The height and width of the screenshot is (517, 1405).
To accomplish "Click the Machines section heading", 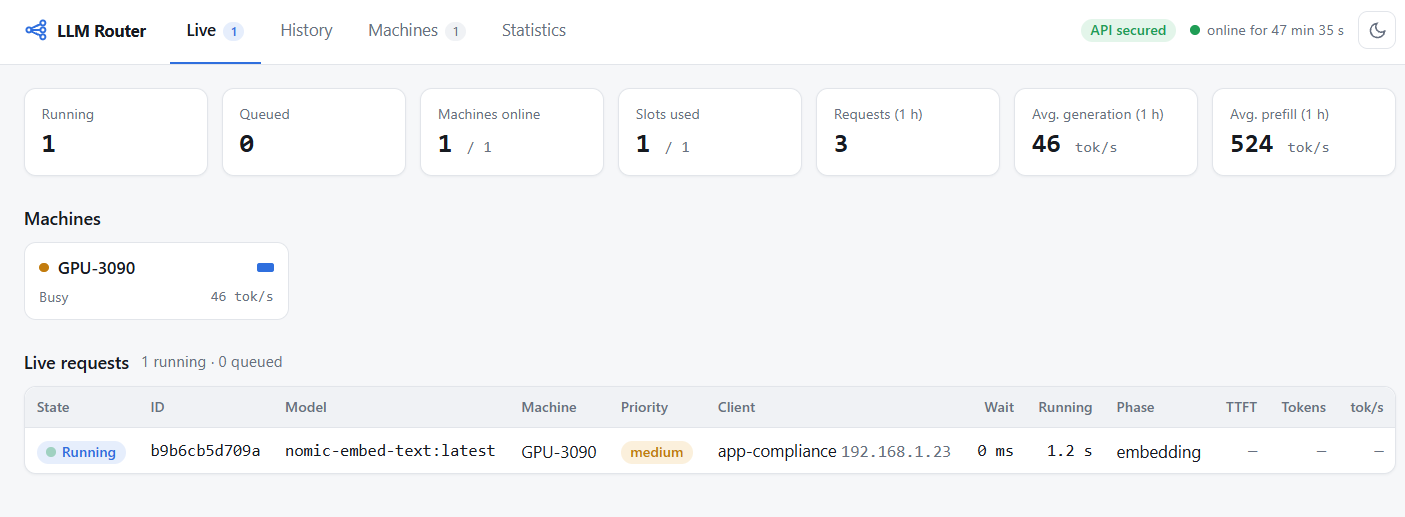I will 62,219.
